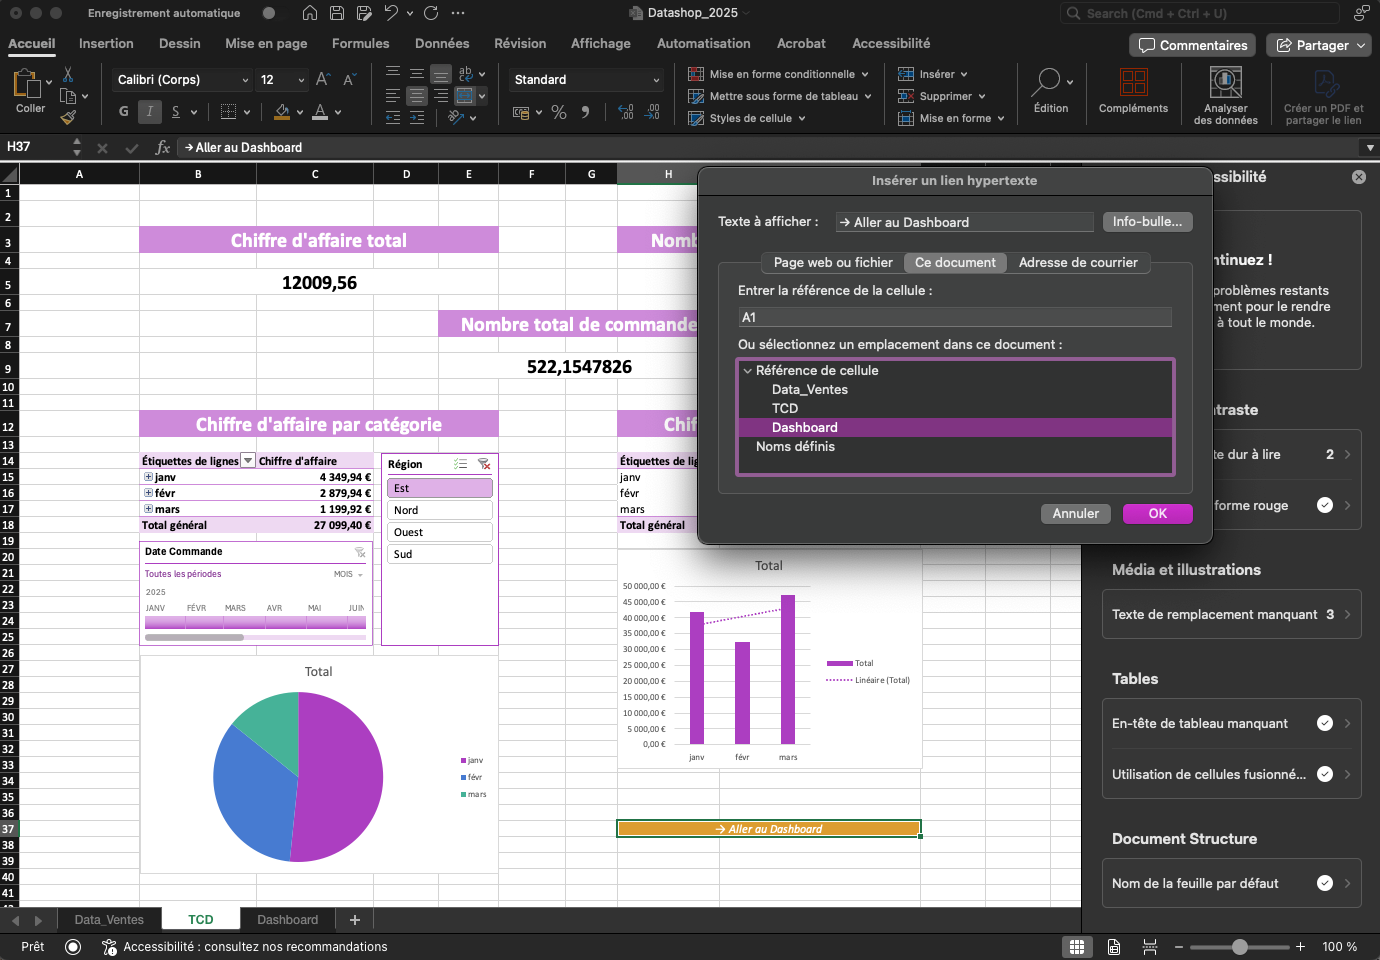This screenshot has width=1380, height=960.
Task: Apply bold with the G button
Action: tap(123, 111)
